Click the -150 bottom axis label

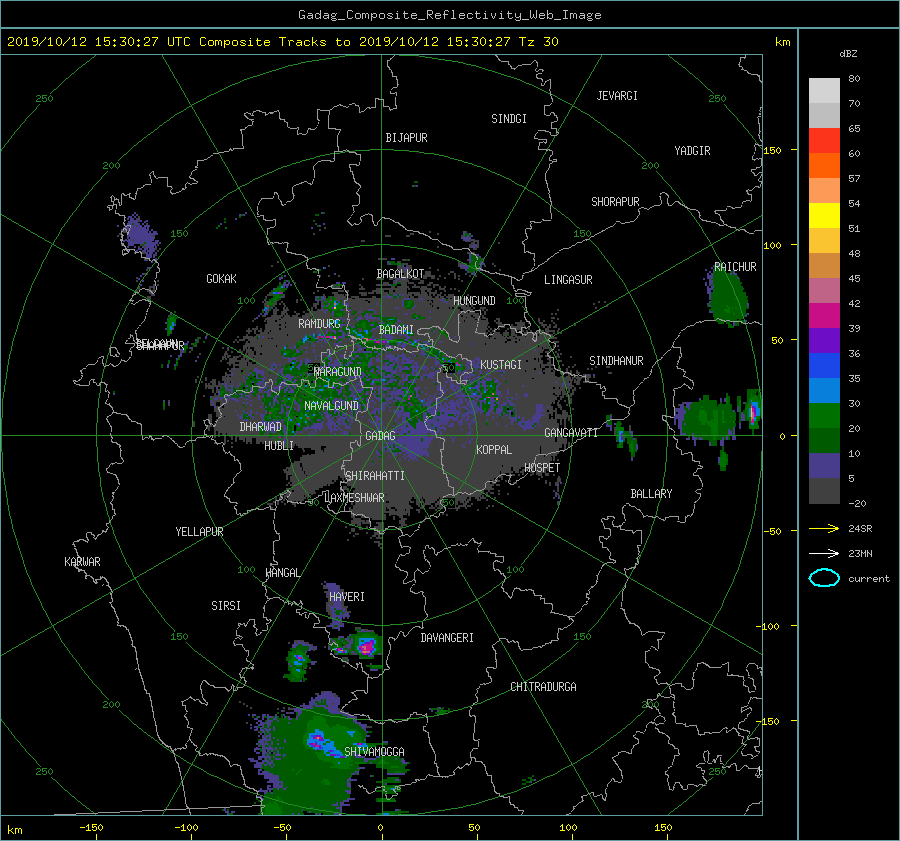pos(91,827)
